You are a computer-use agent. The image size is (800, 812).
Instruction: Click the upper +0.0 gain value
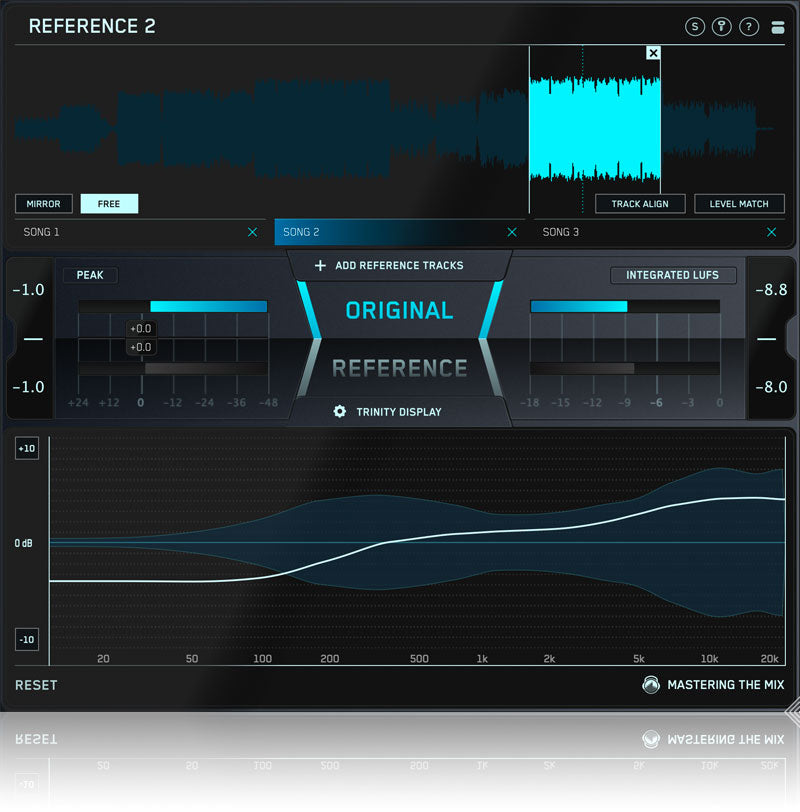pos(141,328)
